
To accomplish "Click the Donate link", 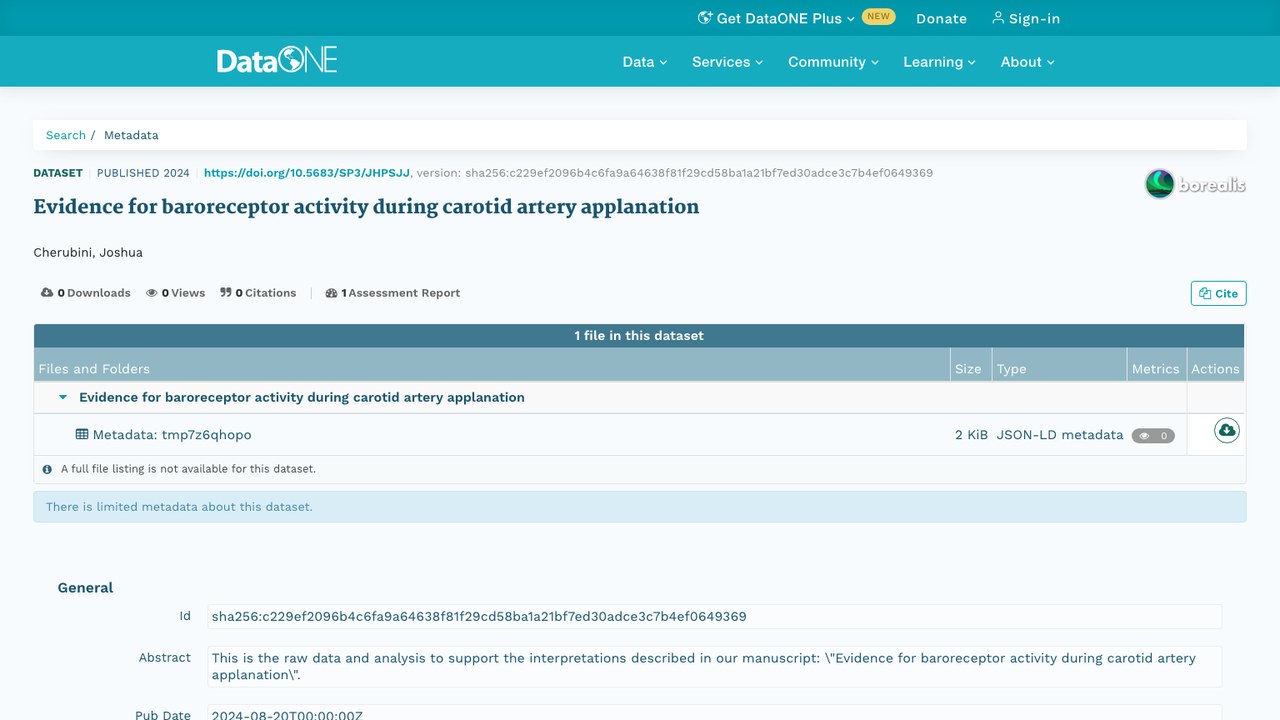I will (941, 18).
